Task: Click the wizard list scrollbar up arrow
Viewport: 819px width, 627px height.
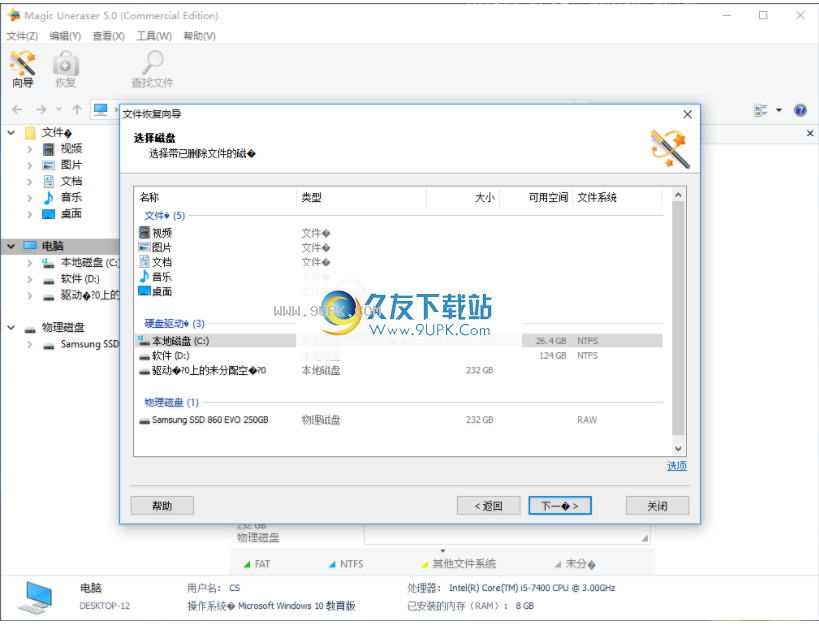Action: [678, 195]
